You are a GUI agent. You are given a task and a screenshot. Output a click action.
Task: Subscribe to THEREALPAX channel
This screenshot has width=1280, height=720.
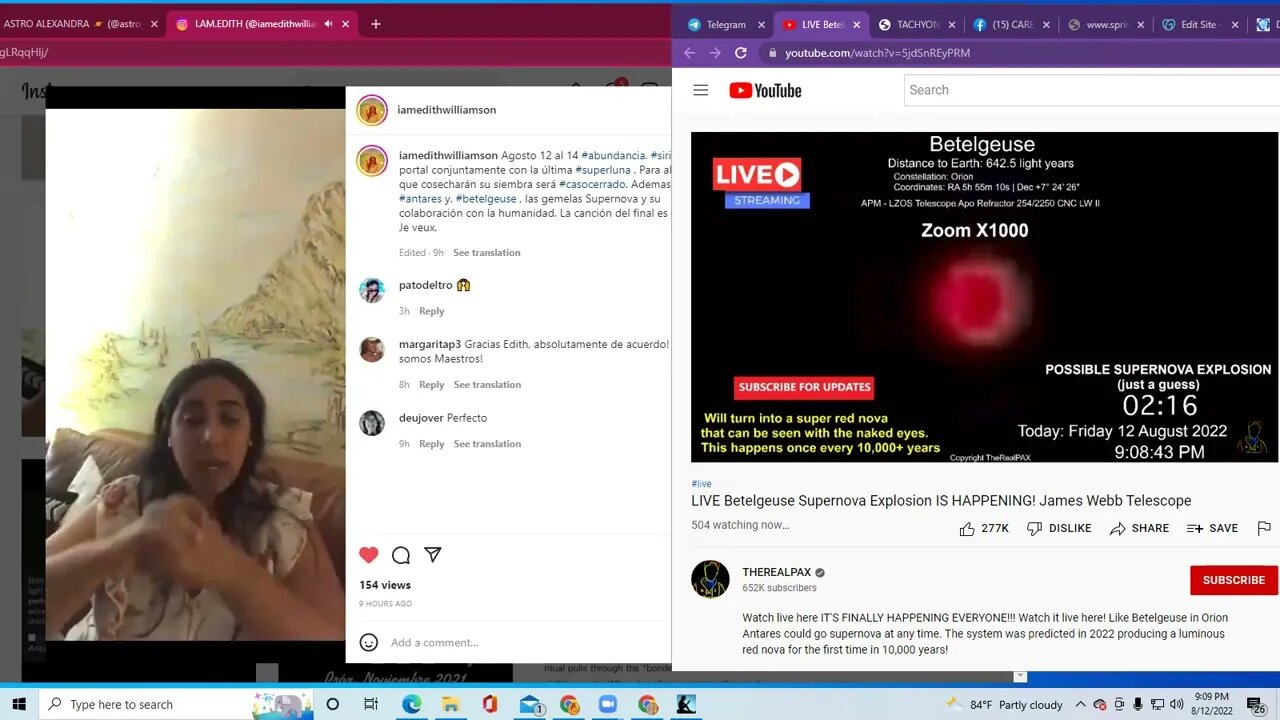point(1233,580)
